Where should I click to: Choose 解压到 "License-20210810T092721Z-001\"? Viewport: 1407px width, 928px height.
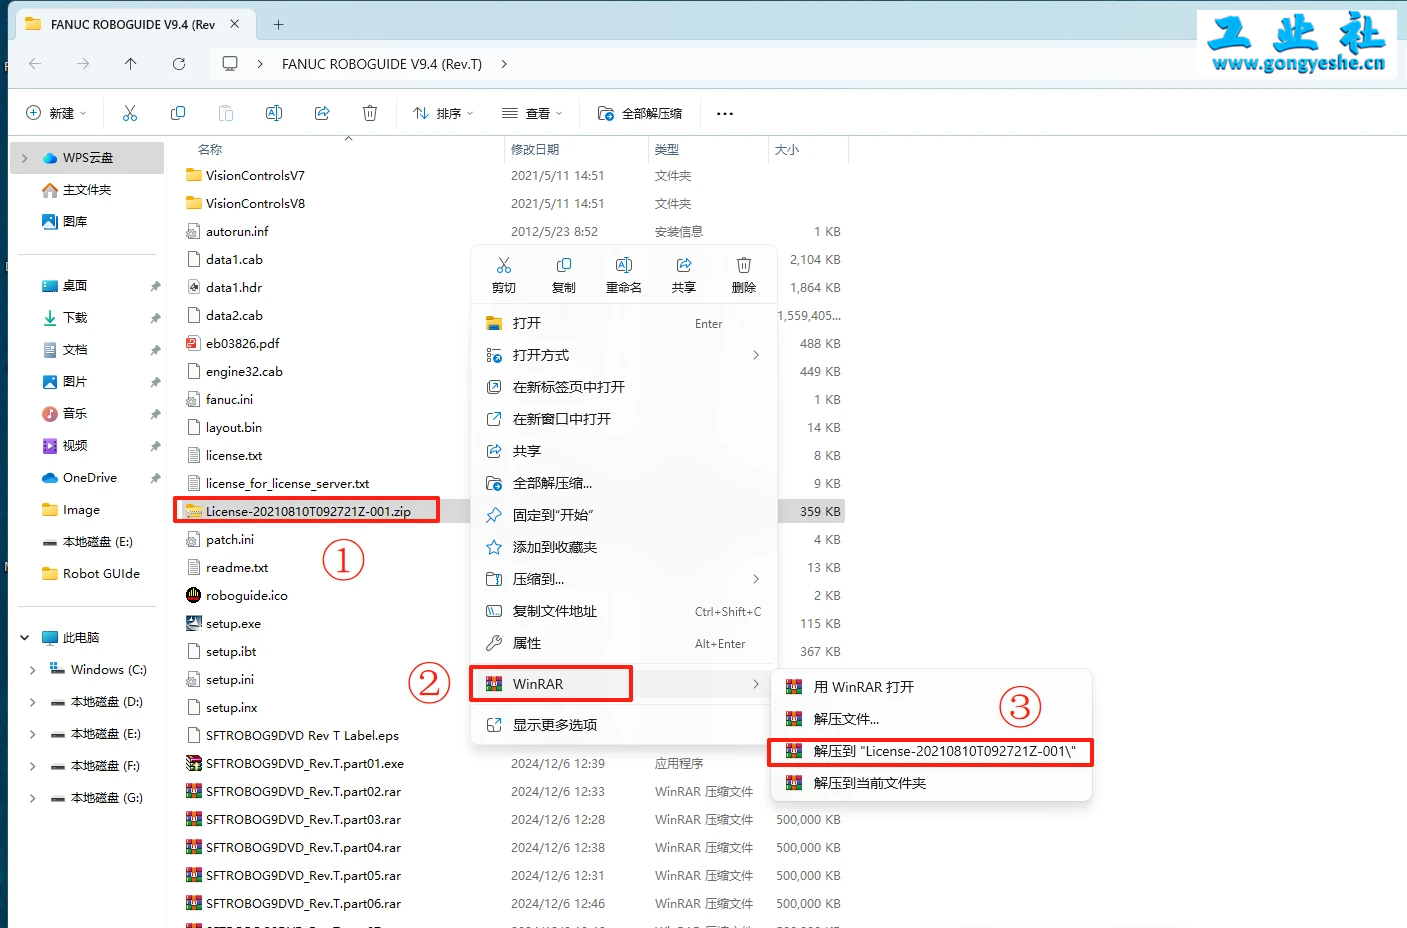pos(931,751)
